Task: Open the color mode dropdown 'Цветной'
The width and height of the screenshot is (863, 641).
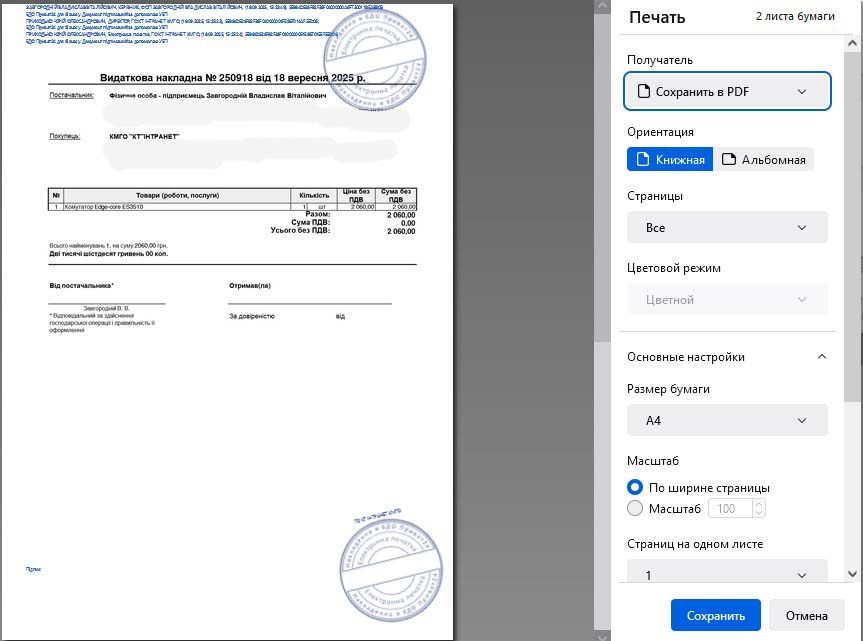Action: 727,299
